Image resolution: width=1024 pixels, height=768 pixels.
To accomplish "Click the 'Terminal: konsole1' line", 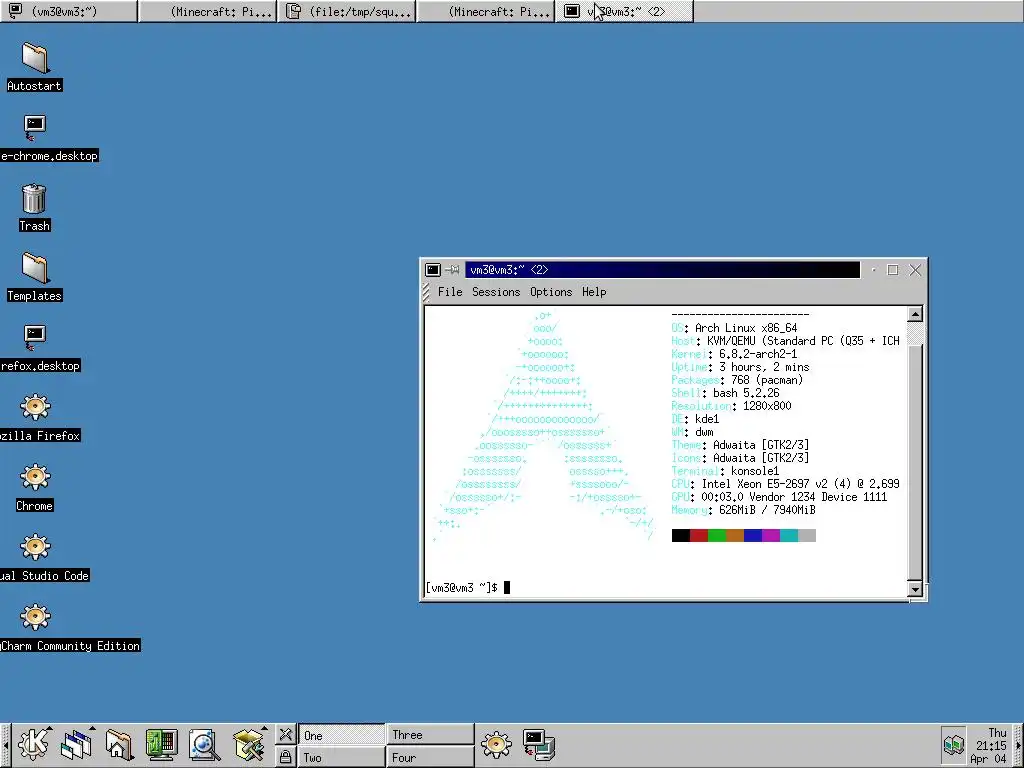I will coord(726,471).
